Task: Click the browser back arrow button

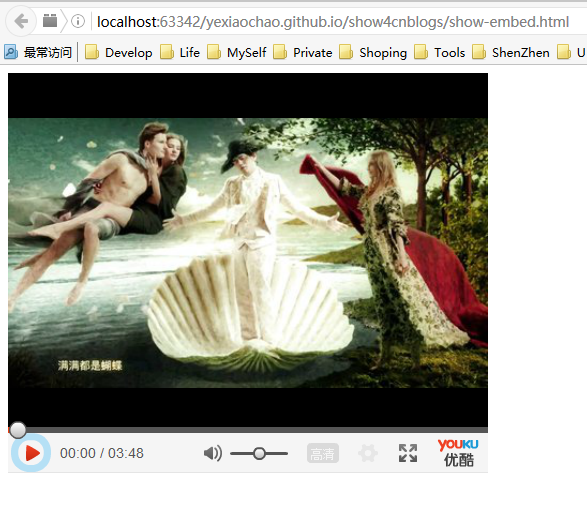Action: (x=21, y=21)
